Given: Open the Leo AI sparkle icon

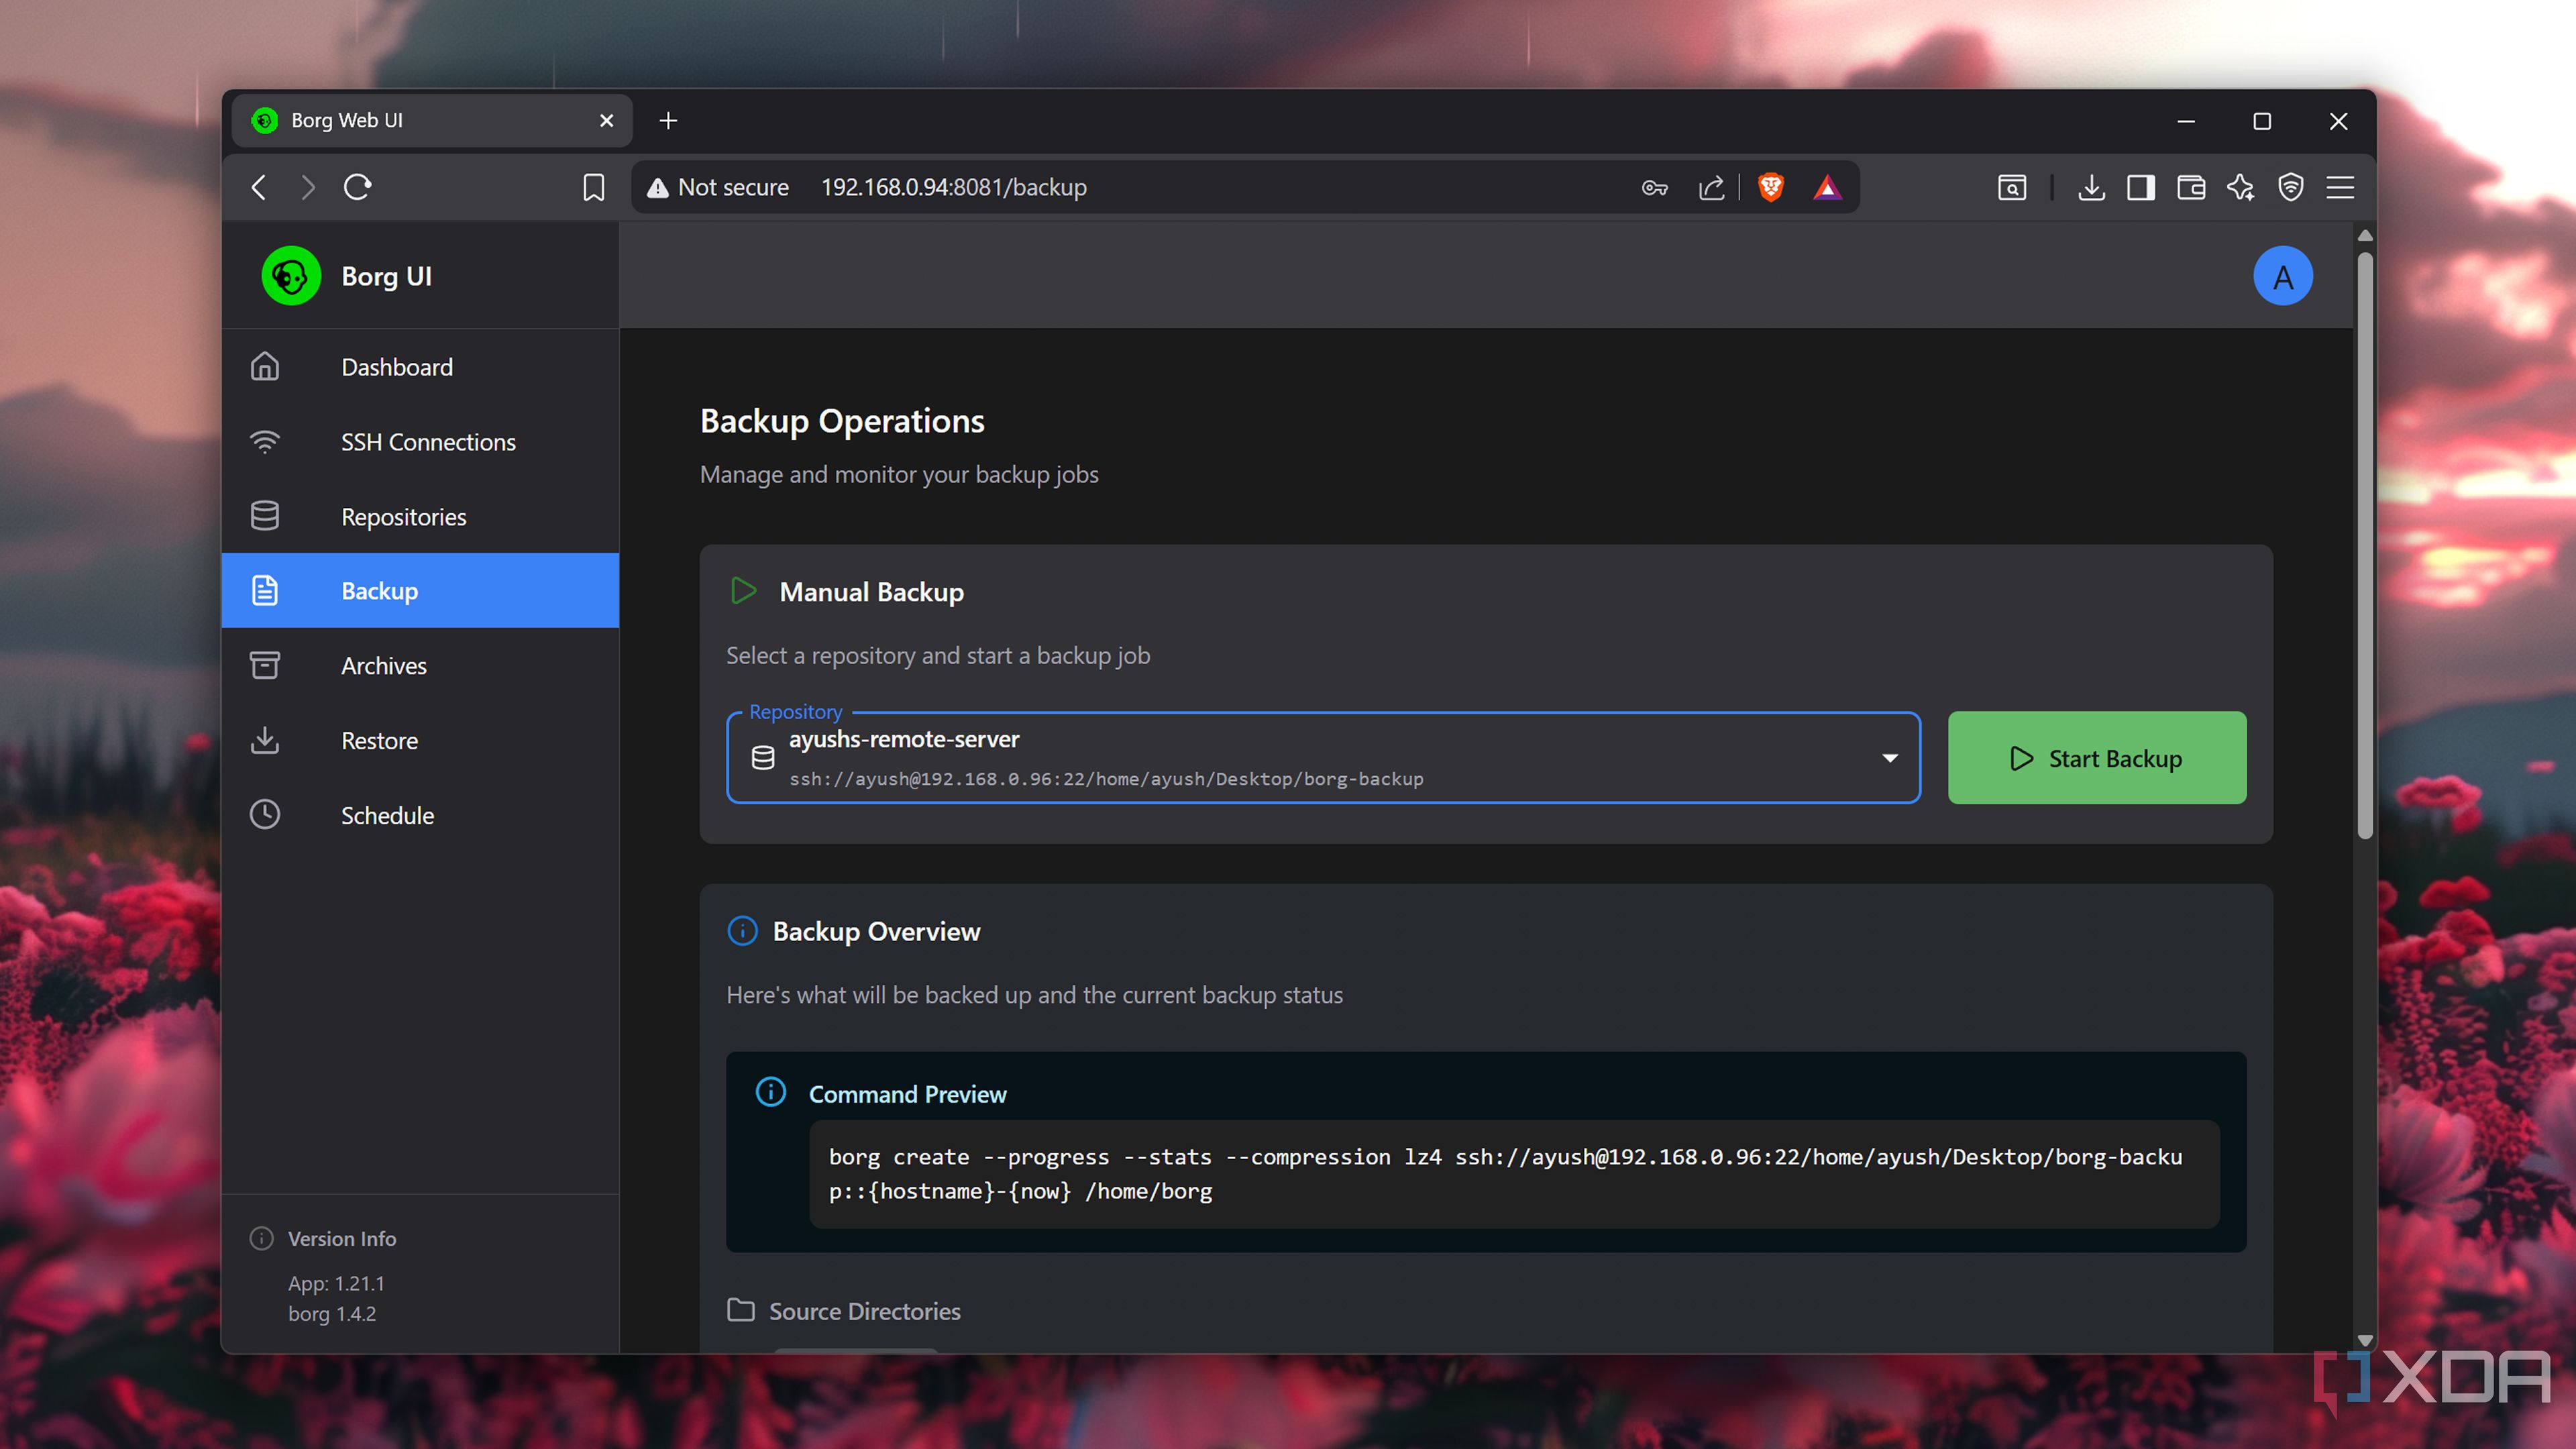Looking at the screenshot, I should [x=2241, y=187].
